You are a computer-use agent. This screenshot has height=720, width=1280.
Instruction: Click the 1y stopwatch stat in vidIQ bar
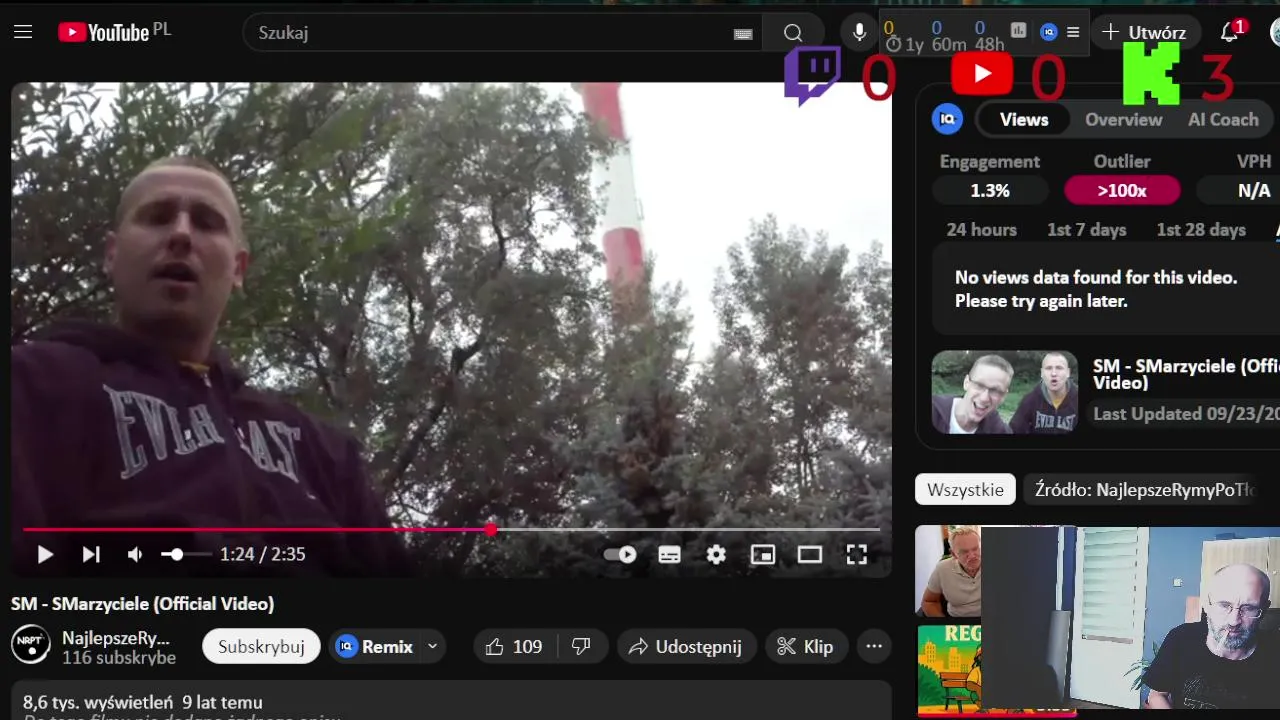click(905, 44)
